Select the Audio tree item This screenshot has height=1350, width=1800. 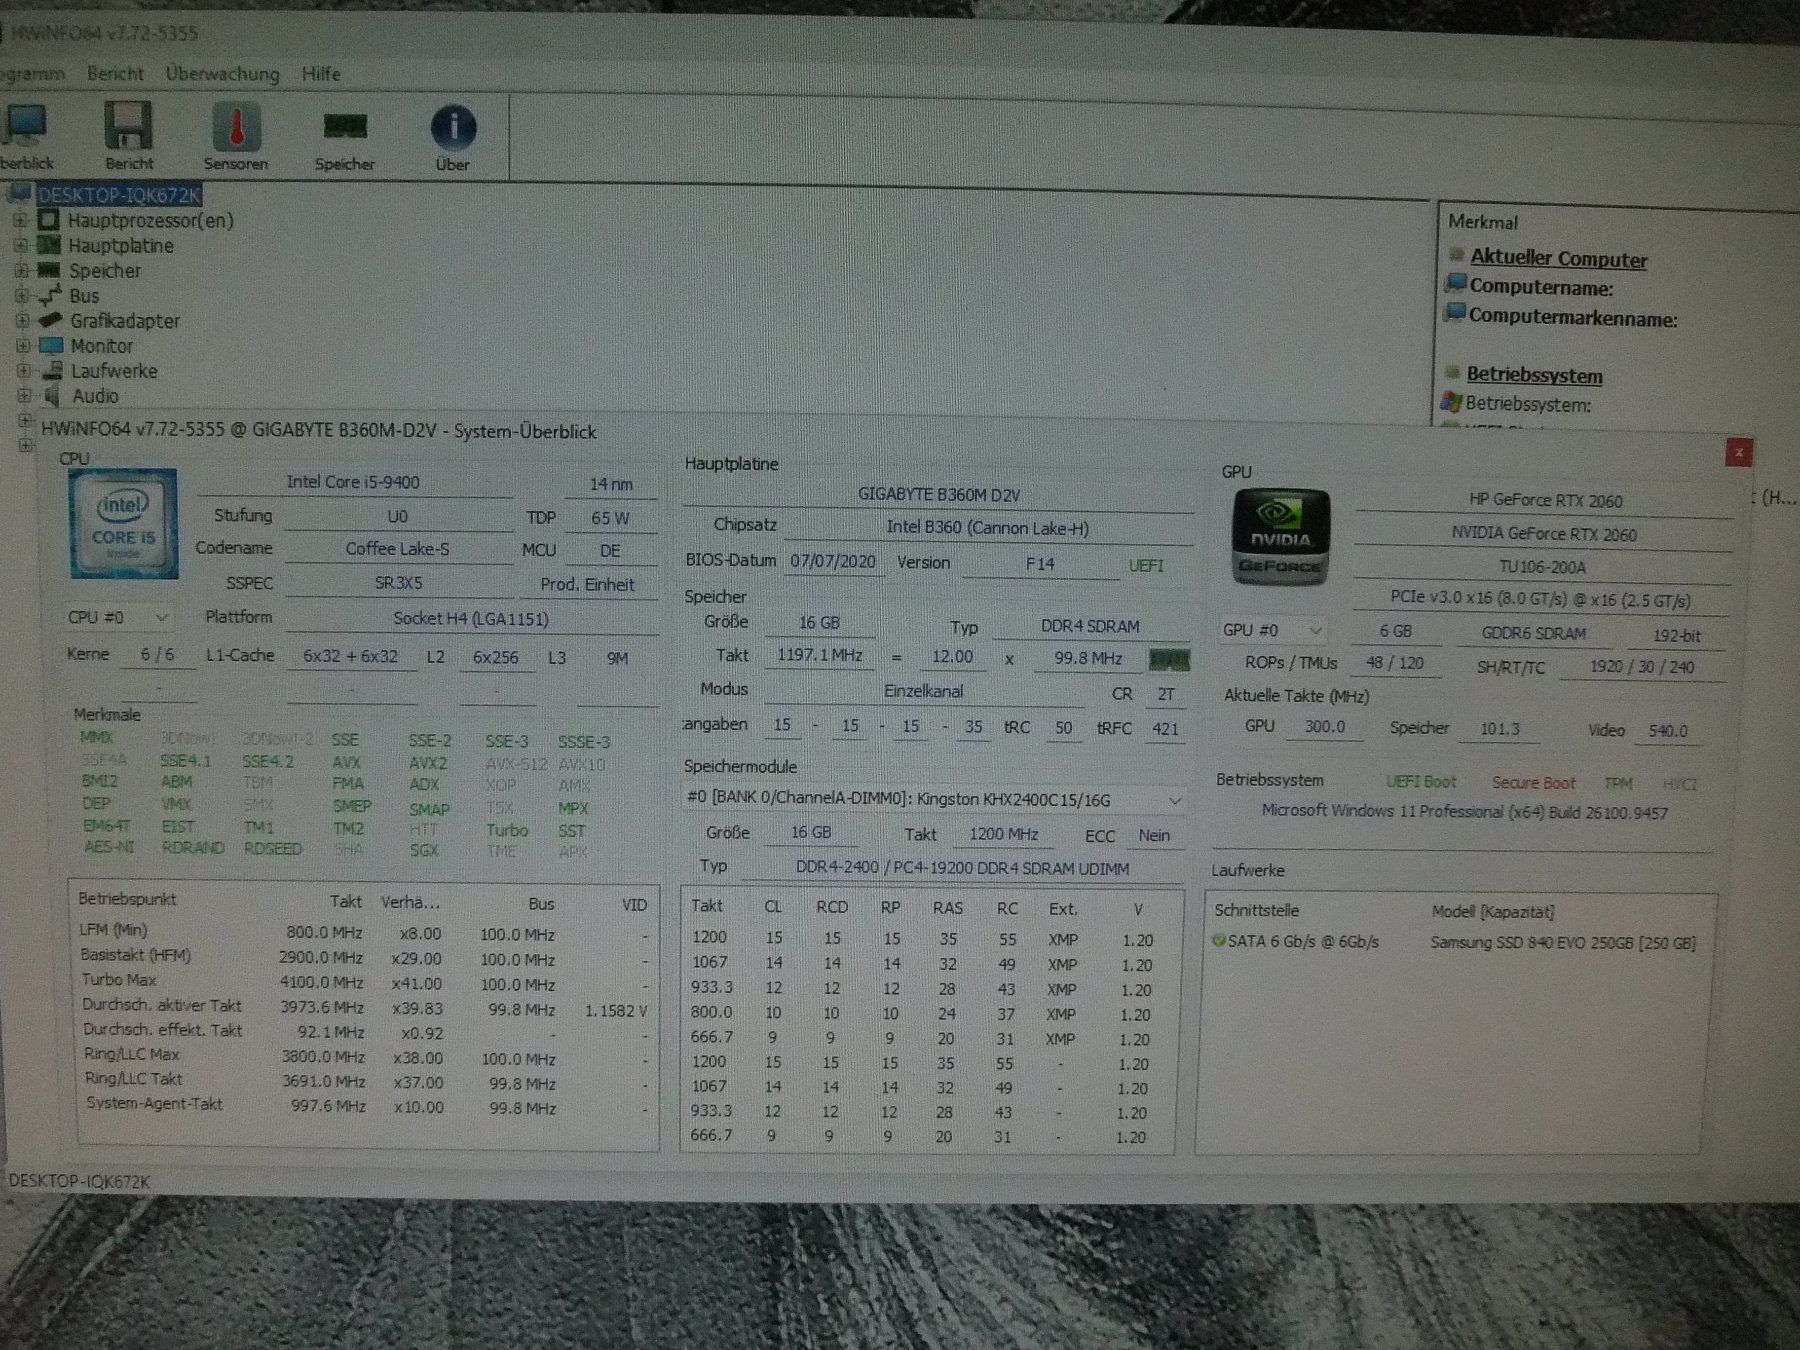(95, 396)
